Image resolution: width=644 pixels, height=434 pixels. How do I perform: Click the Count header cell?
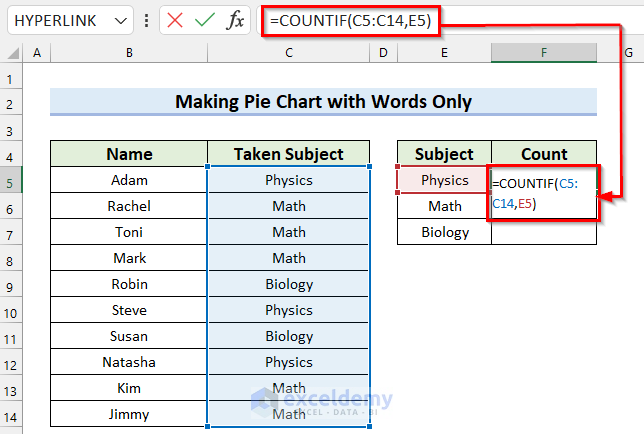pyautogui.click(x=544, y=154)
